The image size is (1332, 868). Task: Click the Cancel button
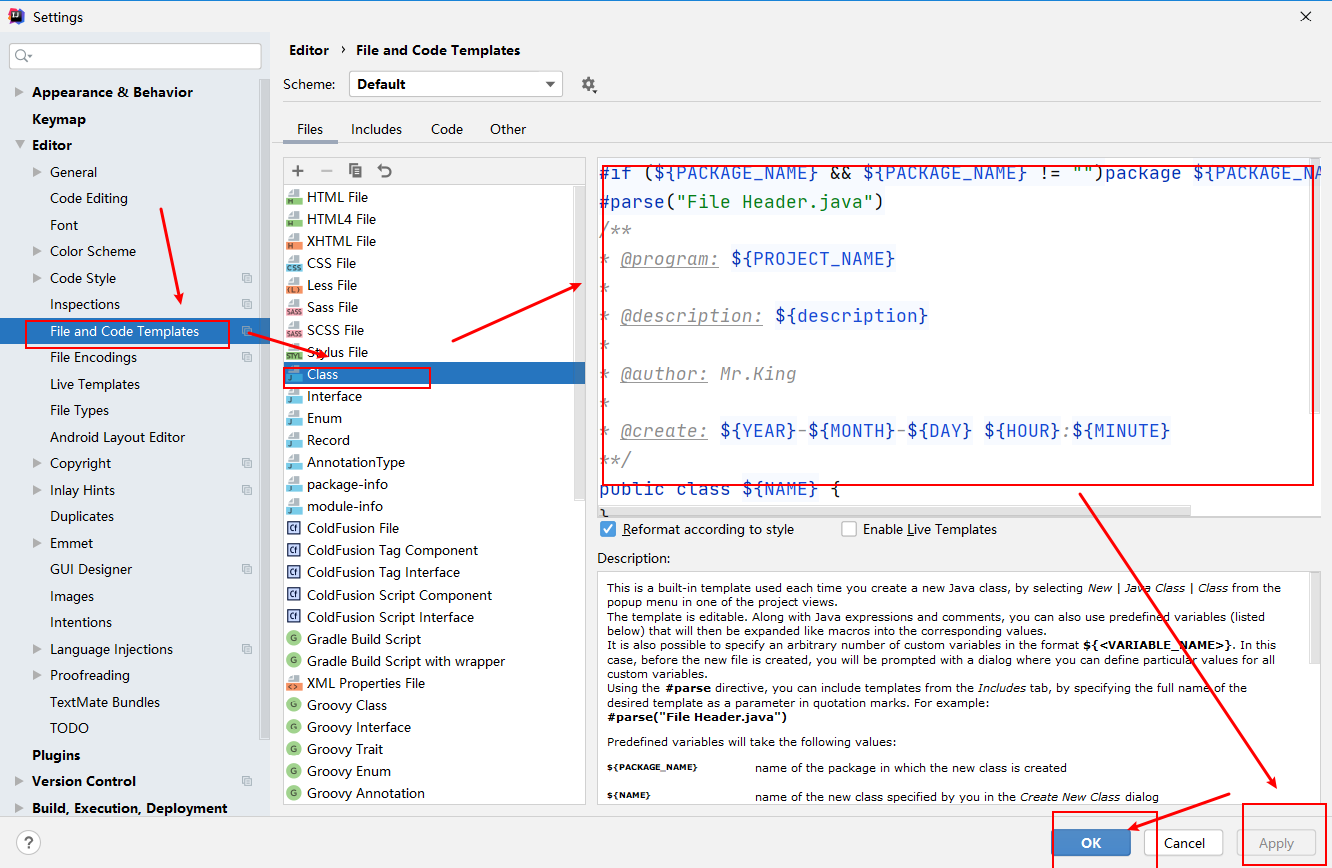point(1184,843)
